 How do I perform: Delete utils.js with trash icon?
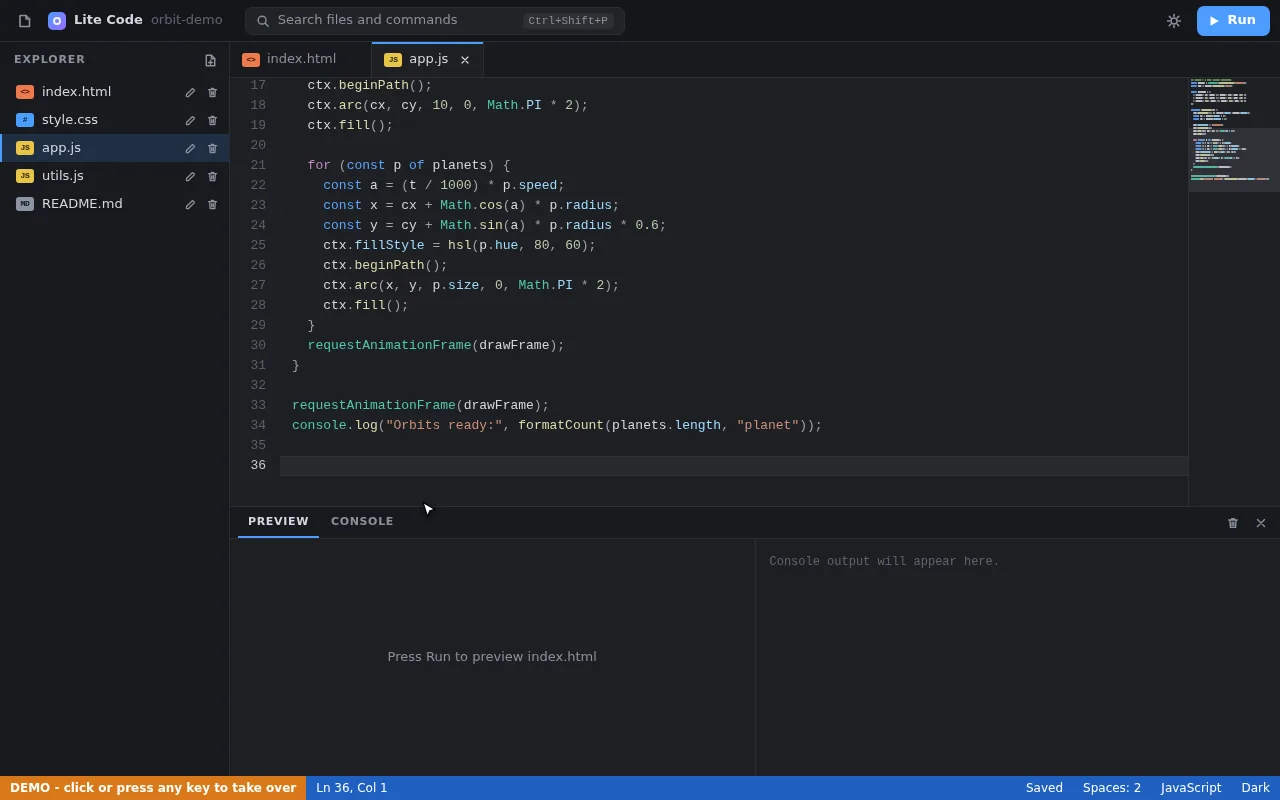tap(212, 176)
